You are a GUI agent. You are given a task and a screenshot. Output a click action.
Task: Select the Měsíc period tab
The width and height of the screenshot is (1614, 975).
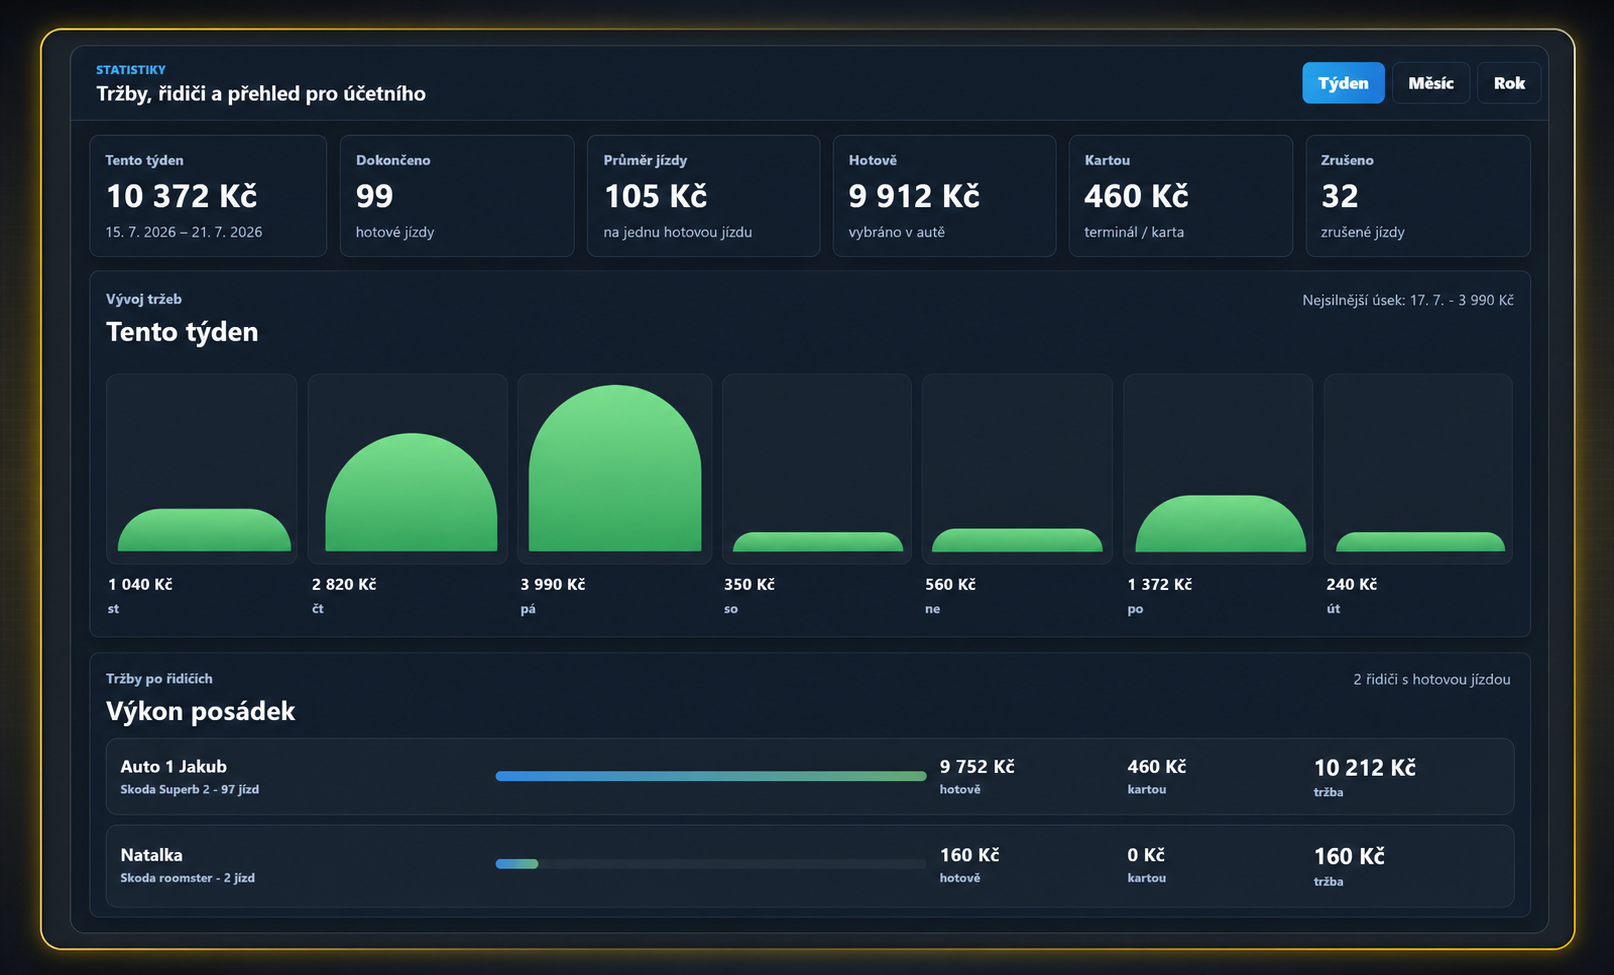pyautogui.click(x=1430, y=83)
